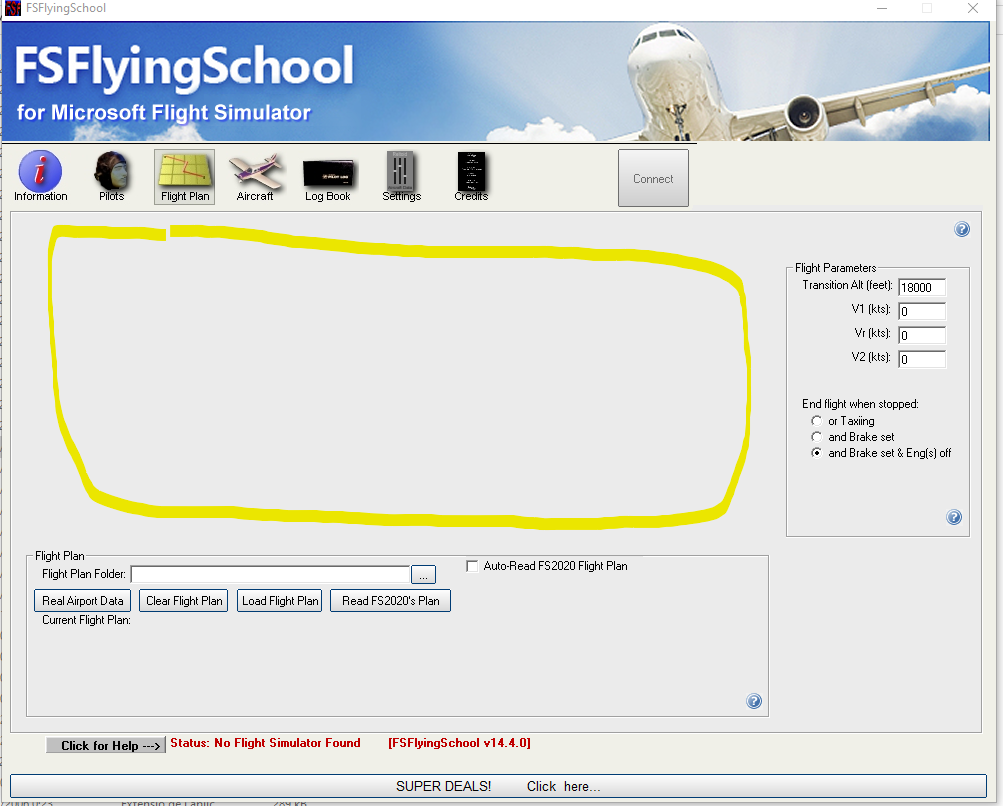Image resolution: width=1003 pixels, height=806 pixels.
Task: Select the 'or Taxiing' radio option
Action: [816, 421]
